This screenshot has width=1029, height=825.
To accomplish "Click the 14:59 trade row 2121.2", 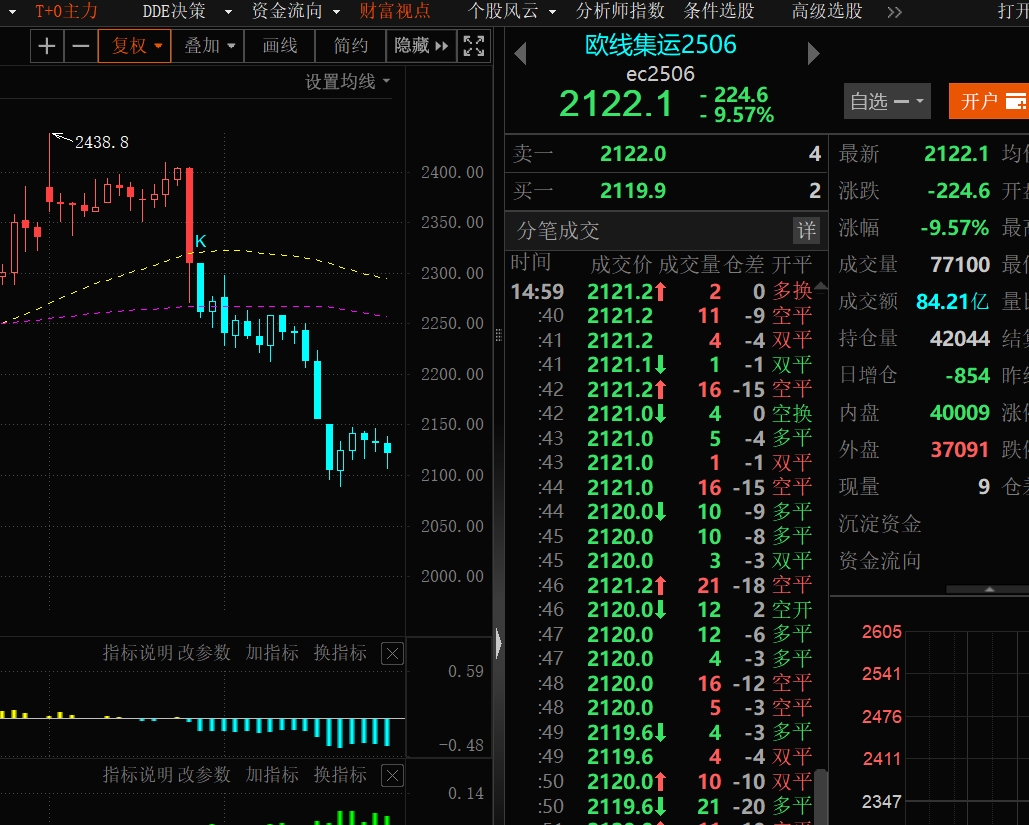I will tap(661, 291).
